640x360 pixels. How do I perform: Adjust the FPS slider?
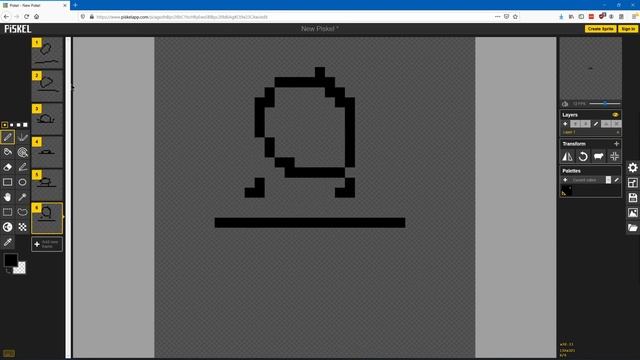(x=605, y=104)
